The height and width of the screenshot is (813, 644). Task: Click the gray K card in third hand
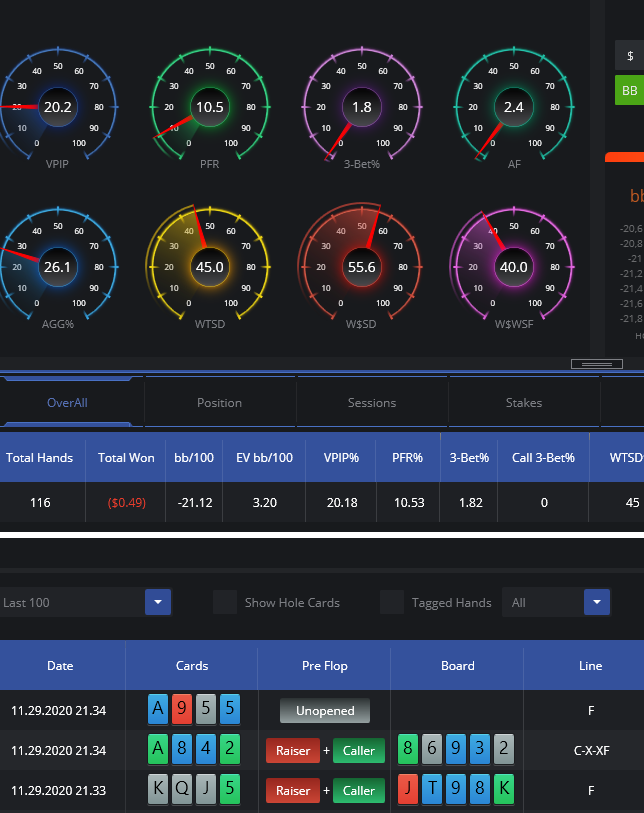(158, 789)
